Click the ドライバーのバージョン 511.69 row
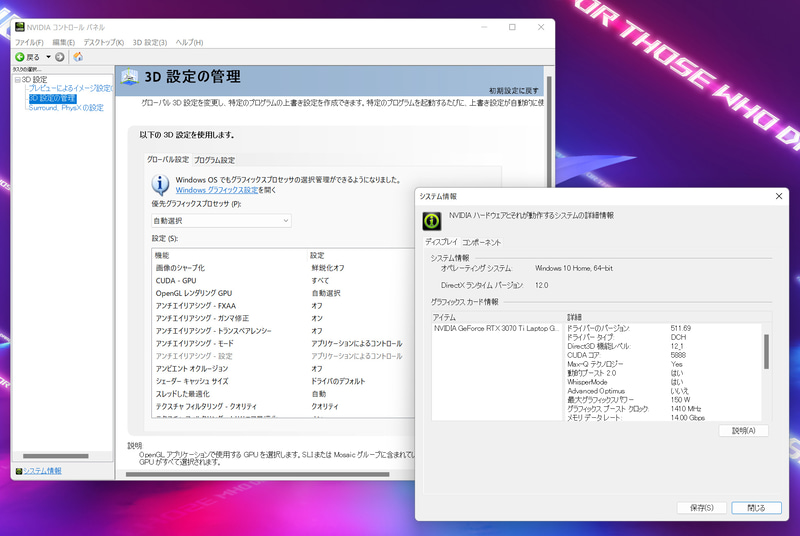The image size is (800, 536). pos(664,328)
